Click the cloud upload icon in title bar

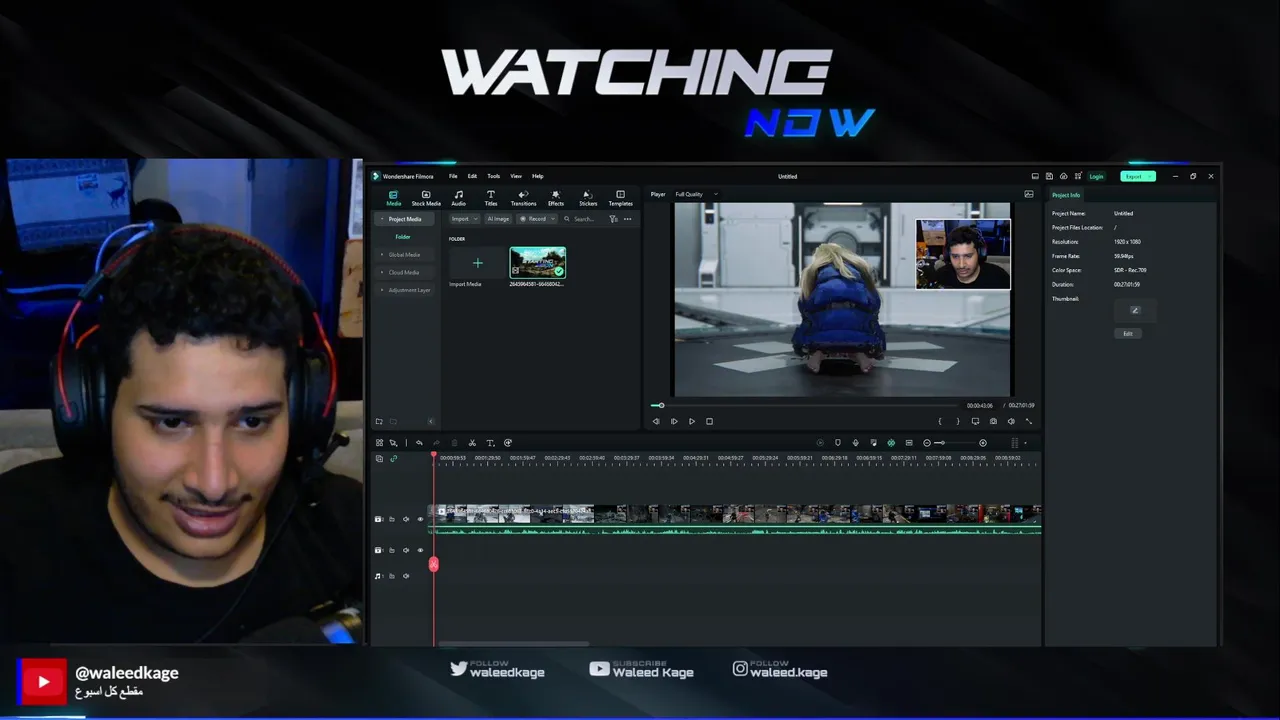tap(1063, 176)
